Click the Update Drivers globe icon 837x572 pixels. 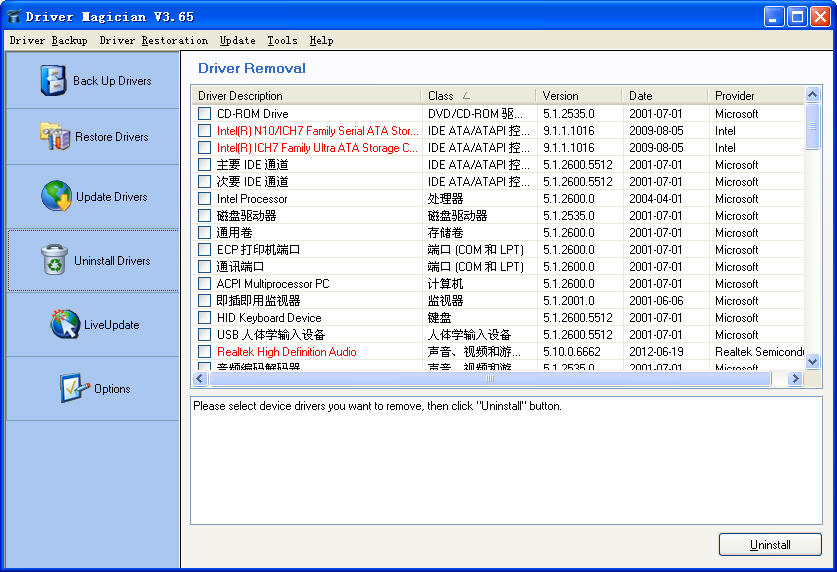click(x=57, y=196)
